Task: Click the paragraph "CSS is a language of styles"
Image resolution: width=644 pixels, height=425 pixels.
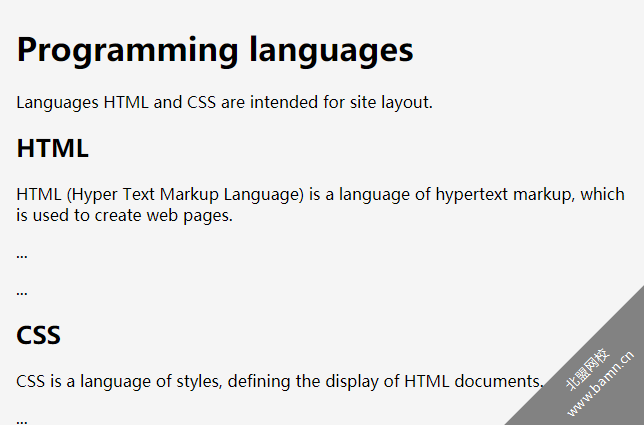Action: click(280, 381)
